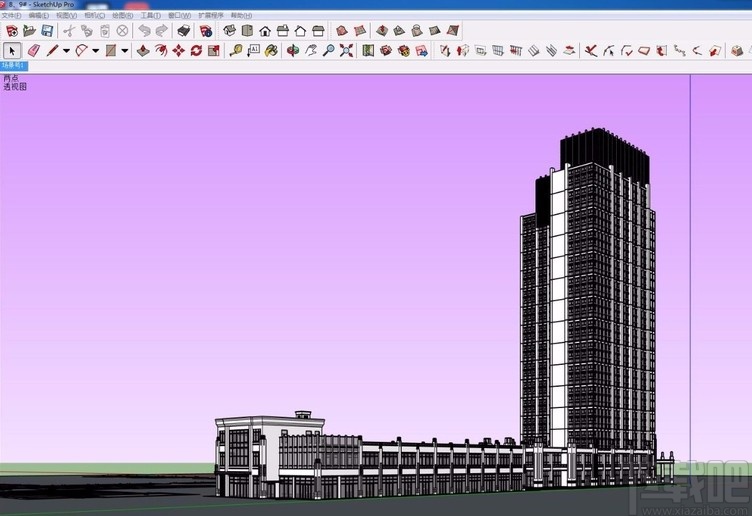
Task: Undo the last action
Action: (x=144, y=31)
